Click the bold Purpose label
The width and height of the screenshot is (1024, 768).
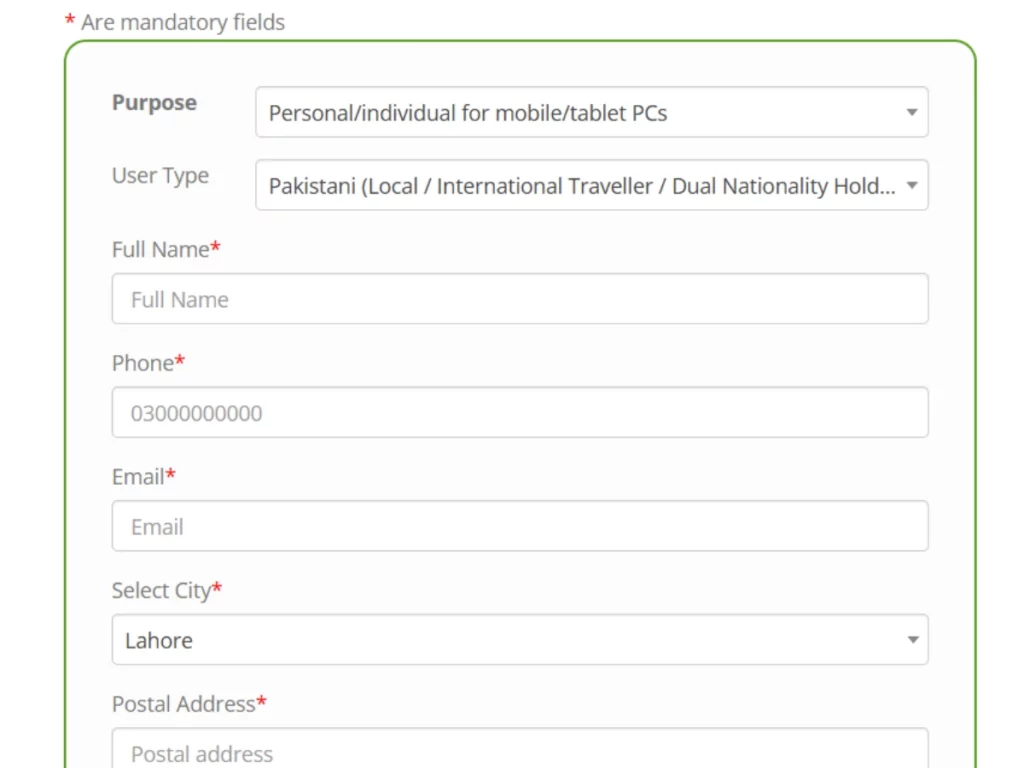154,103
